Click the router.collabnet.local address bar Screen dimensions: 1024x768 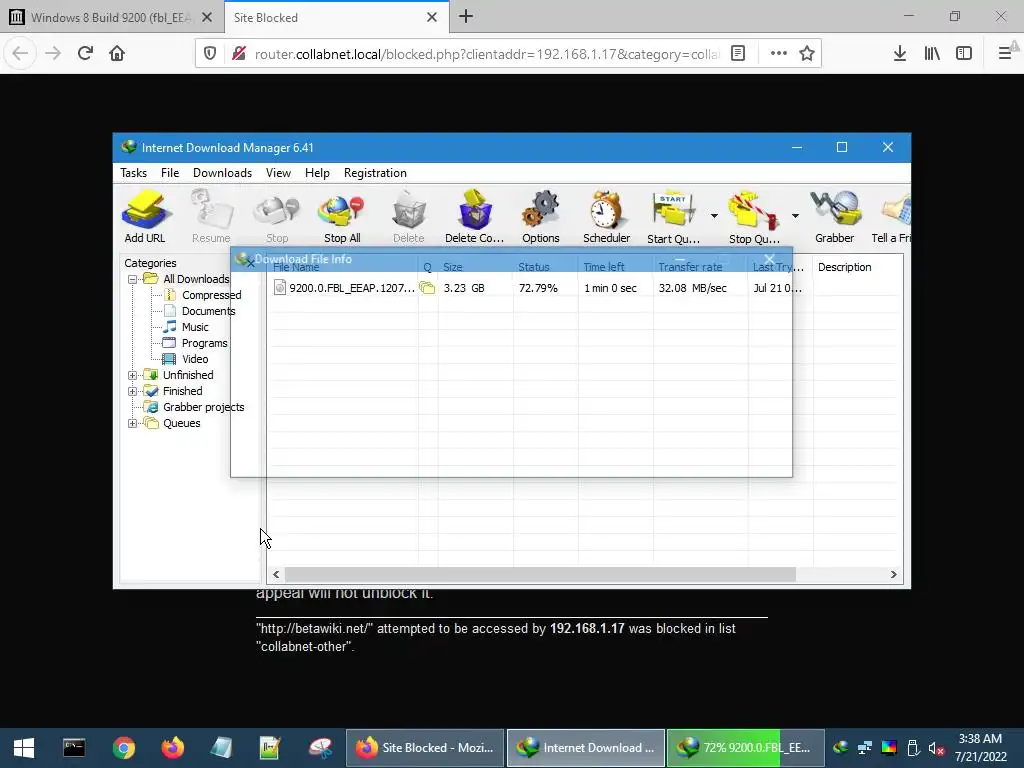[x=487, y=54]
